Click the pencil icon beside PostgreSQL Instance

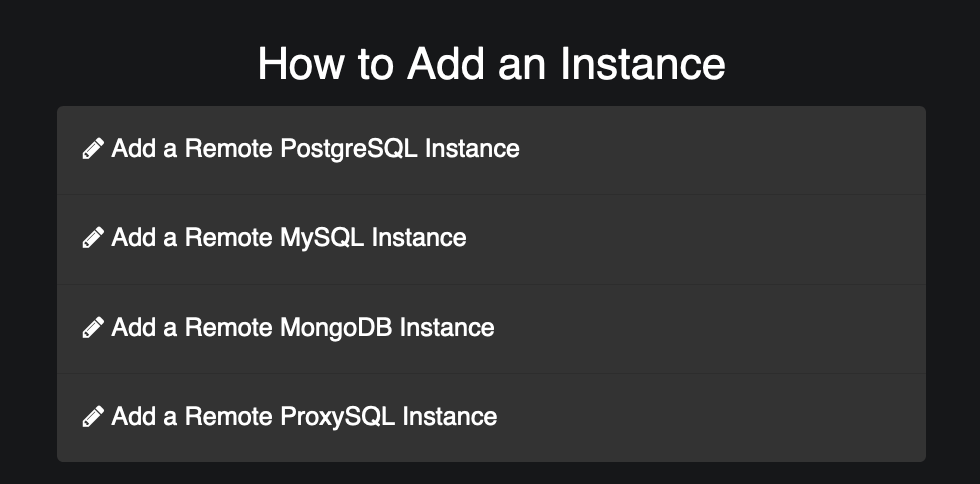pos(93,149)
